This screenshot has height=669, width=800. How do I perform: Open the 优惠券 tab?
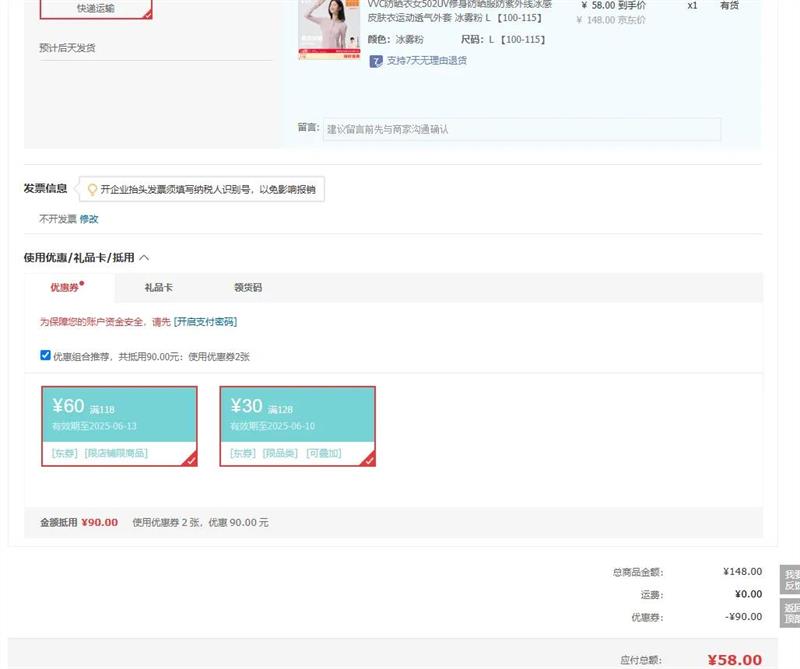[x=64, y=288]
